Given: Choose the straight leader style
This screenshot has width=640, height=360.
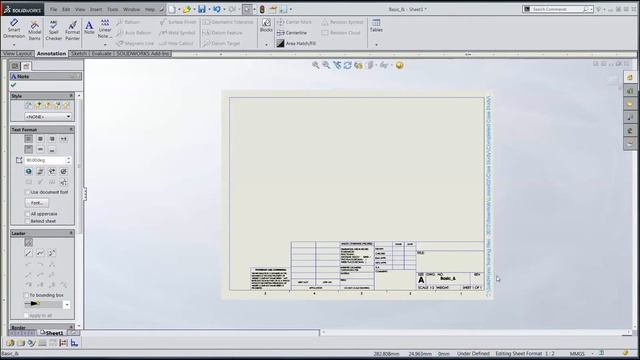Looking at the screenshot, I should [x=28, y=253].
